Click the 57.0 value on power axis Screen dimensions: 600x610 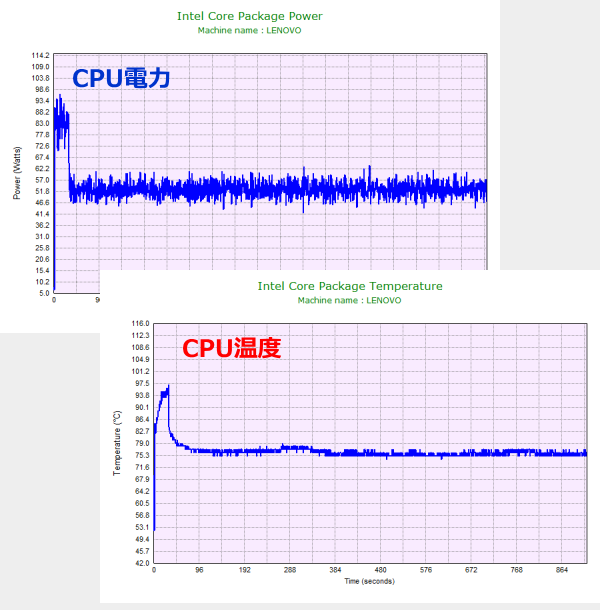point(42,180)
